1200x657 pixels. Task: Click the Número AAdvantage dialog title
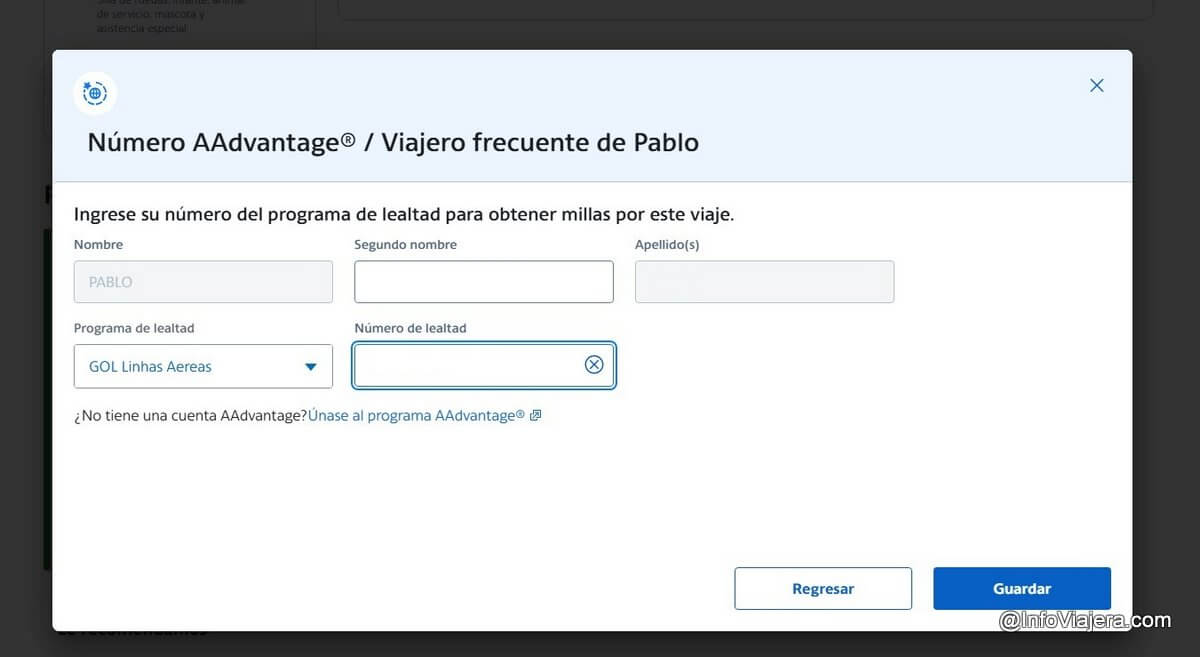pos(393,142)
